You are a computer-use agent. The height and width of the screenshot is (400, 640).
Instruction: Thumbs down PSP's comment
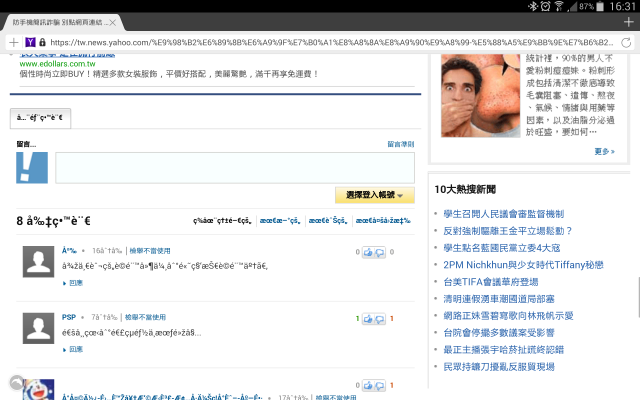[380, 319]
